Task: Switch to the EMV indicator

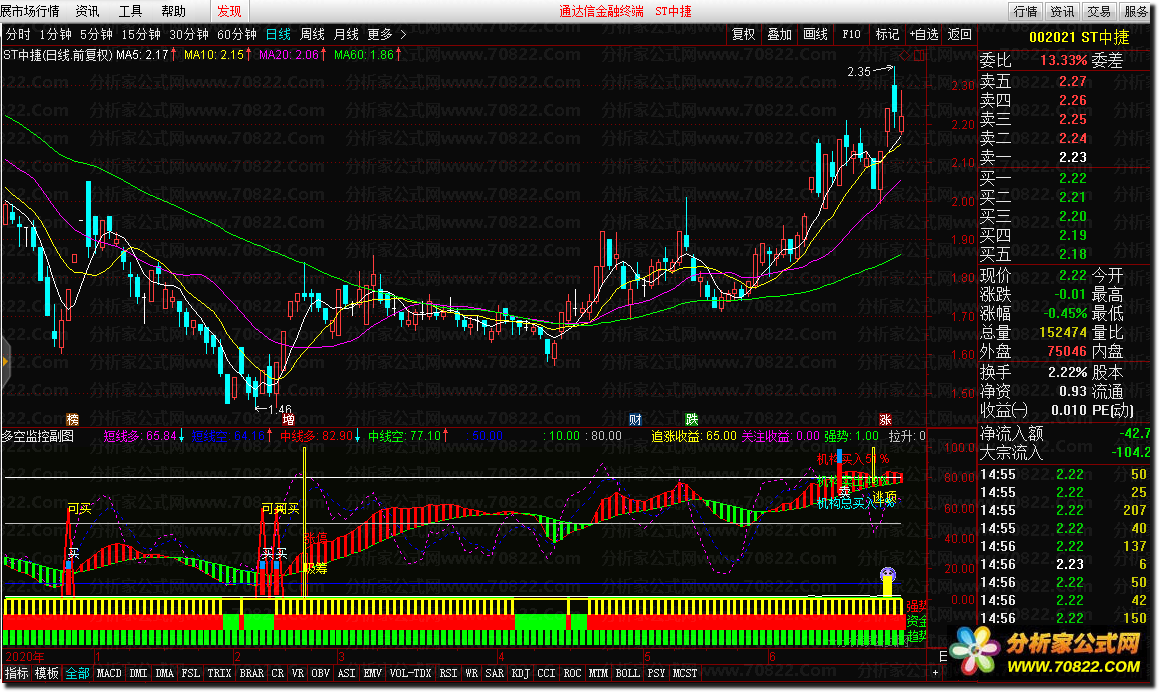Action: coord(372,673)
